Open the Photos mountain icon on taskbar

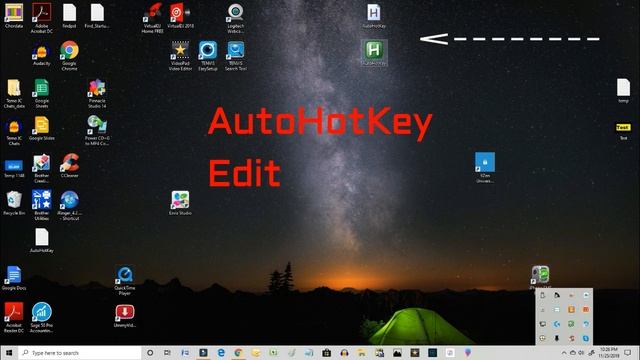click(397, 353)
